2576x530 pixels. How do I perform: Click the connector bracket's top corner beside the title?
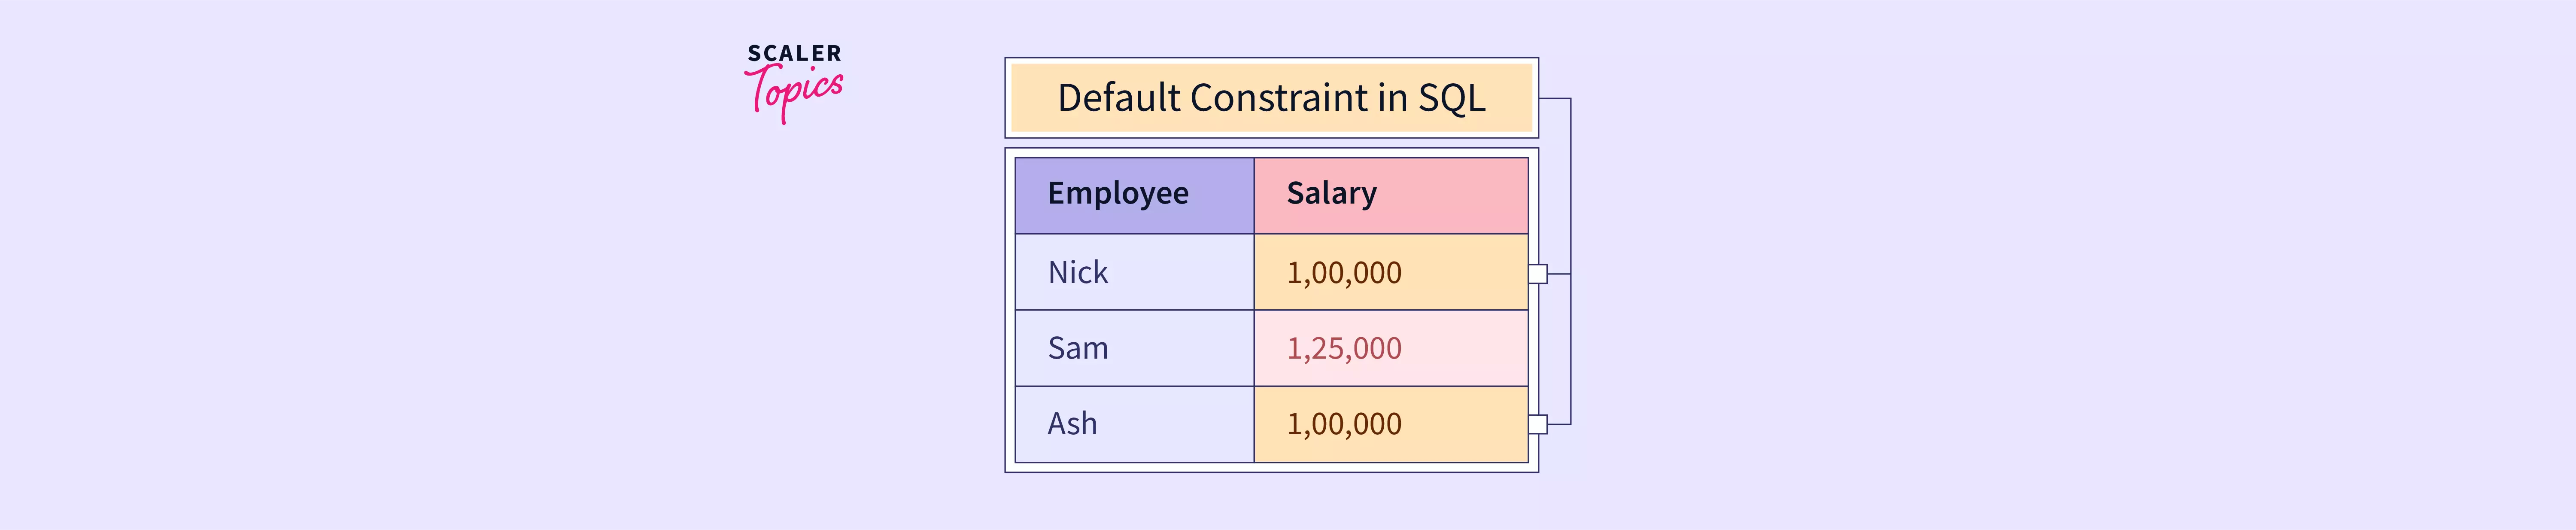(x=1570, y=99)
